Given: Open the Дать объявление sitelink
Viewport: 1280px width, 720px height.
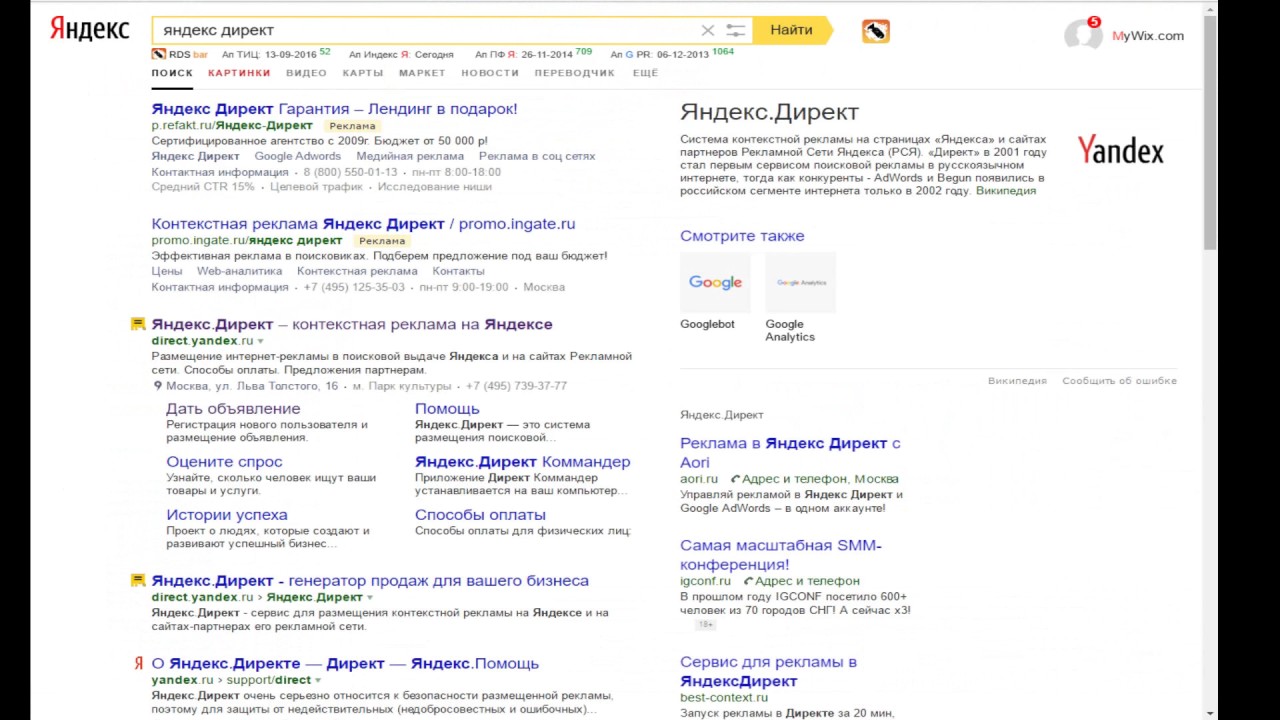Looking at the screenshot, I should pos(233,408).
